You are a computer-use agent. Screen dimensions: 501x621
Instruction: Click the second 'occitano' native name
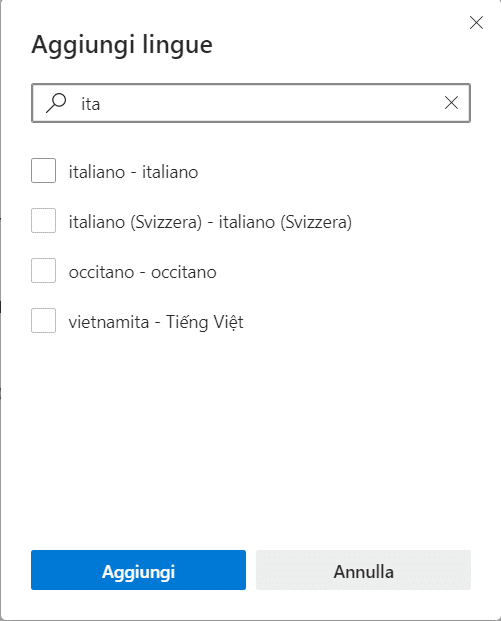184,272
